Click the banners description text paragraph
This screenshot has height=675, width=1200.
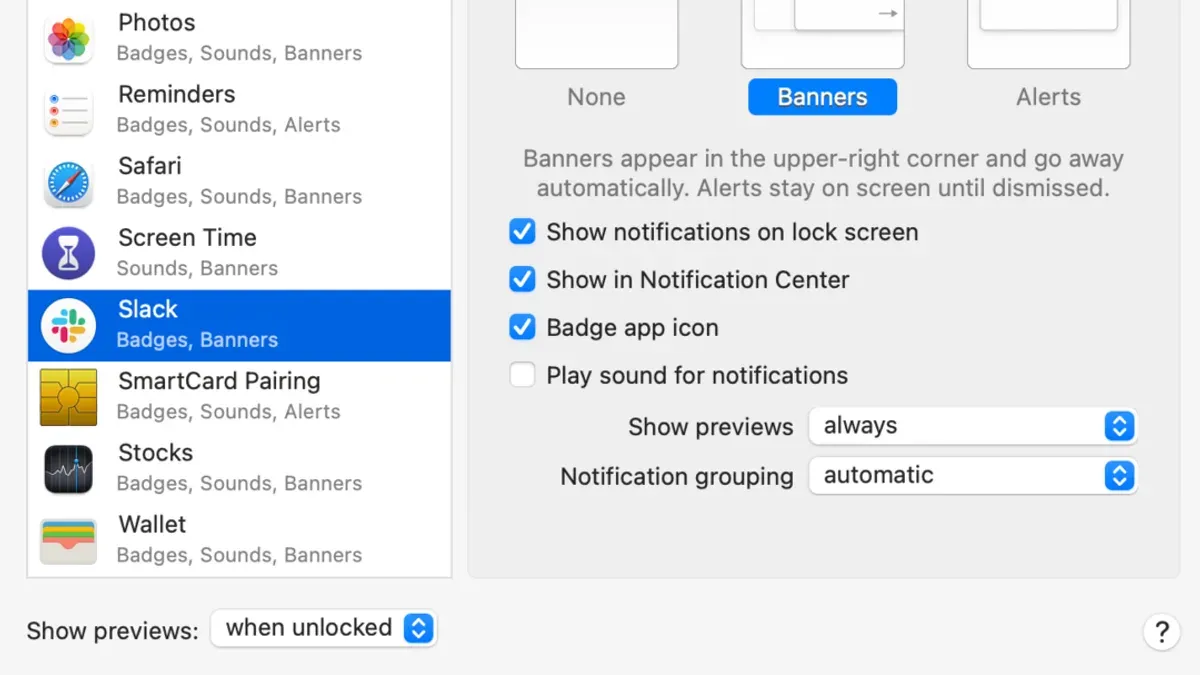(x=823, y=173)
